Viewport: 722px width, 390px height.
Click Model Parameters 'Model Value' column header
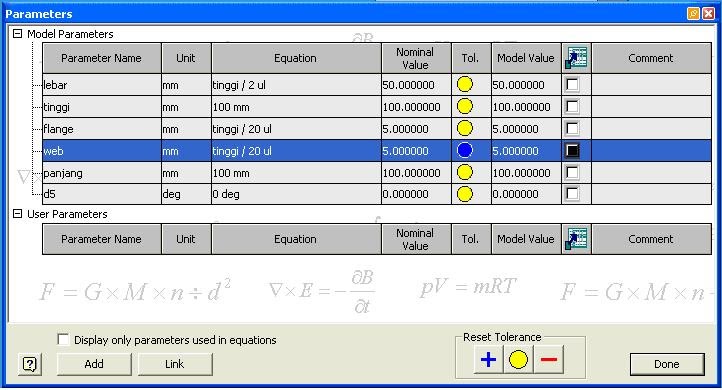tap(526, 58)
